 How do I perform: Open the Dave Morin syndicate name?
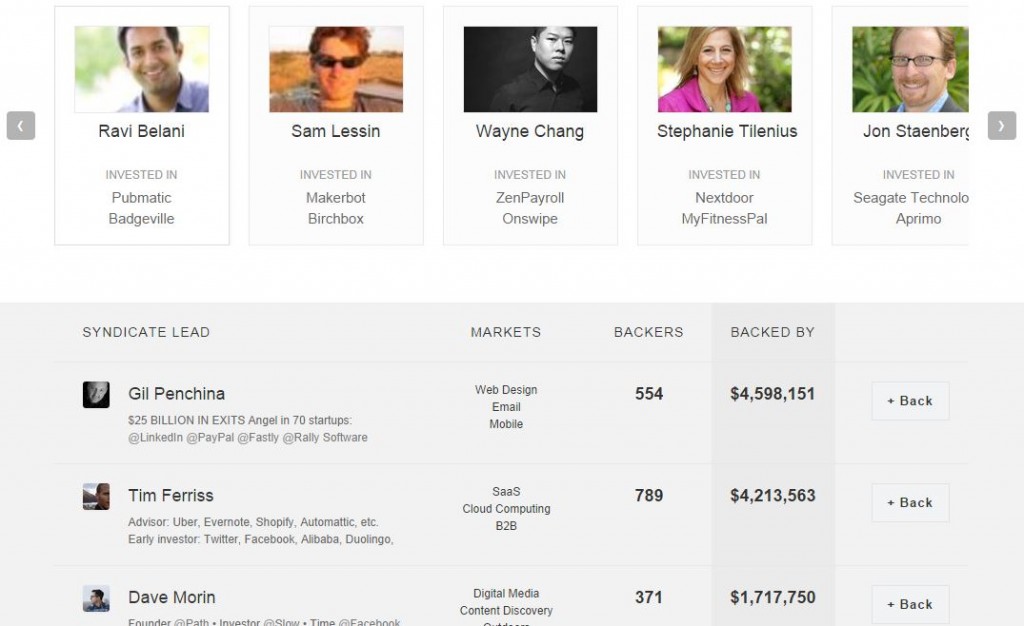(x=172, y=597)
